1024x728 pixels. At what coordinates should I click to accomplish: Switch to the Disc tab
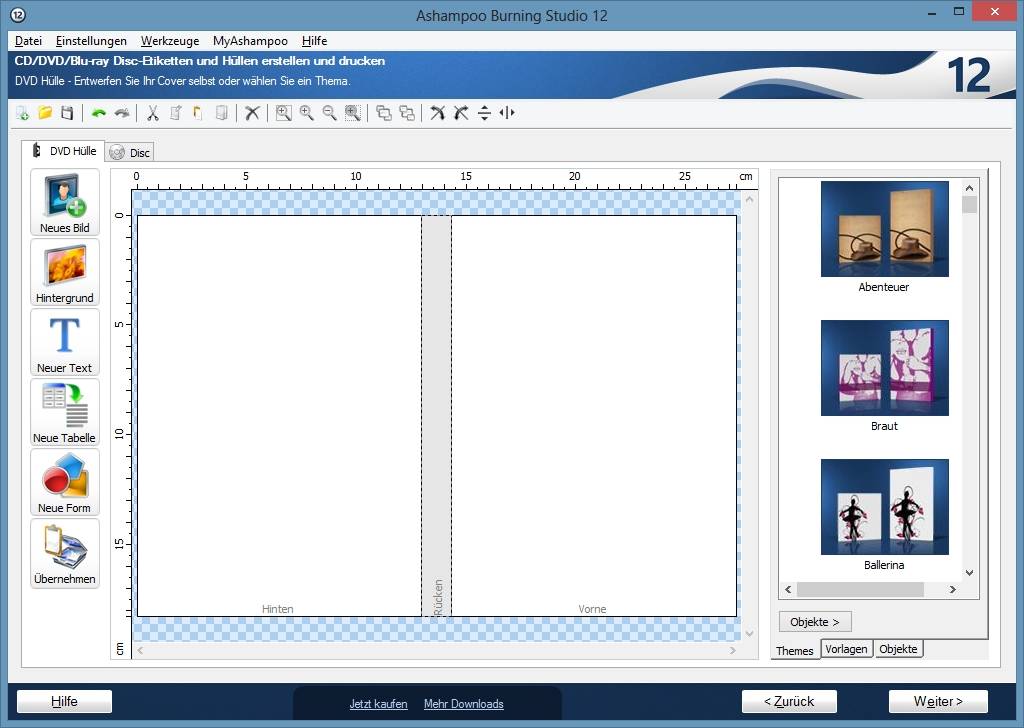(130, 153)
